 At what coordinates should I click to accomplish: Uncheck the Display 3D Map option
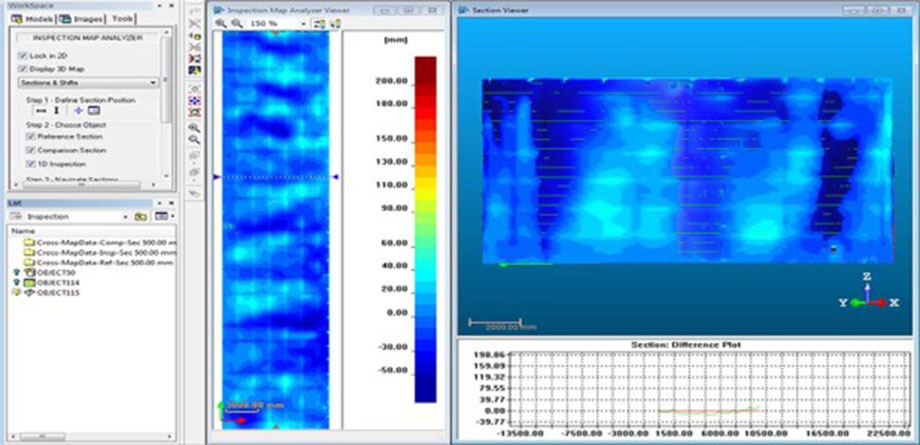click(23, 69)
